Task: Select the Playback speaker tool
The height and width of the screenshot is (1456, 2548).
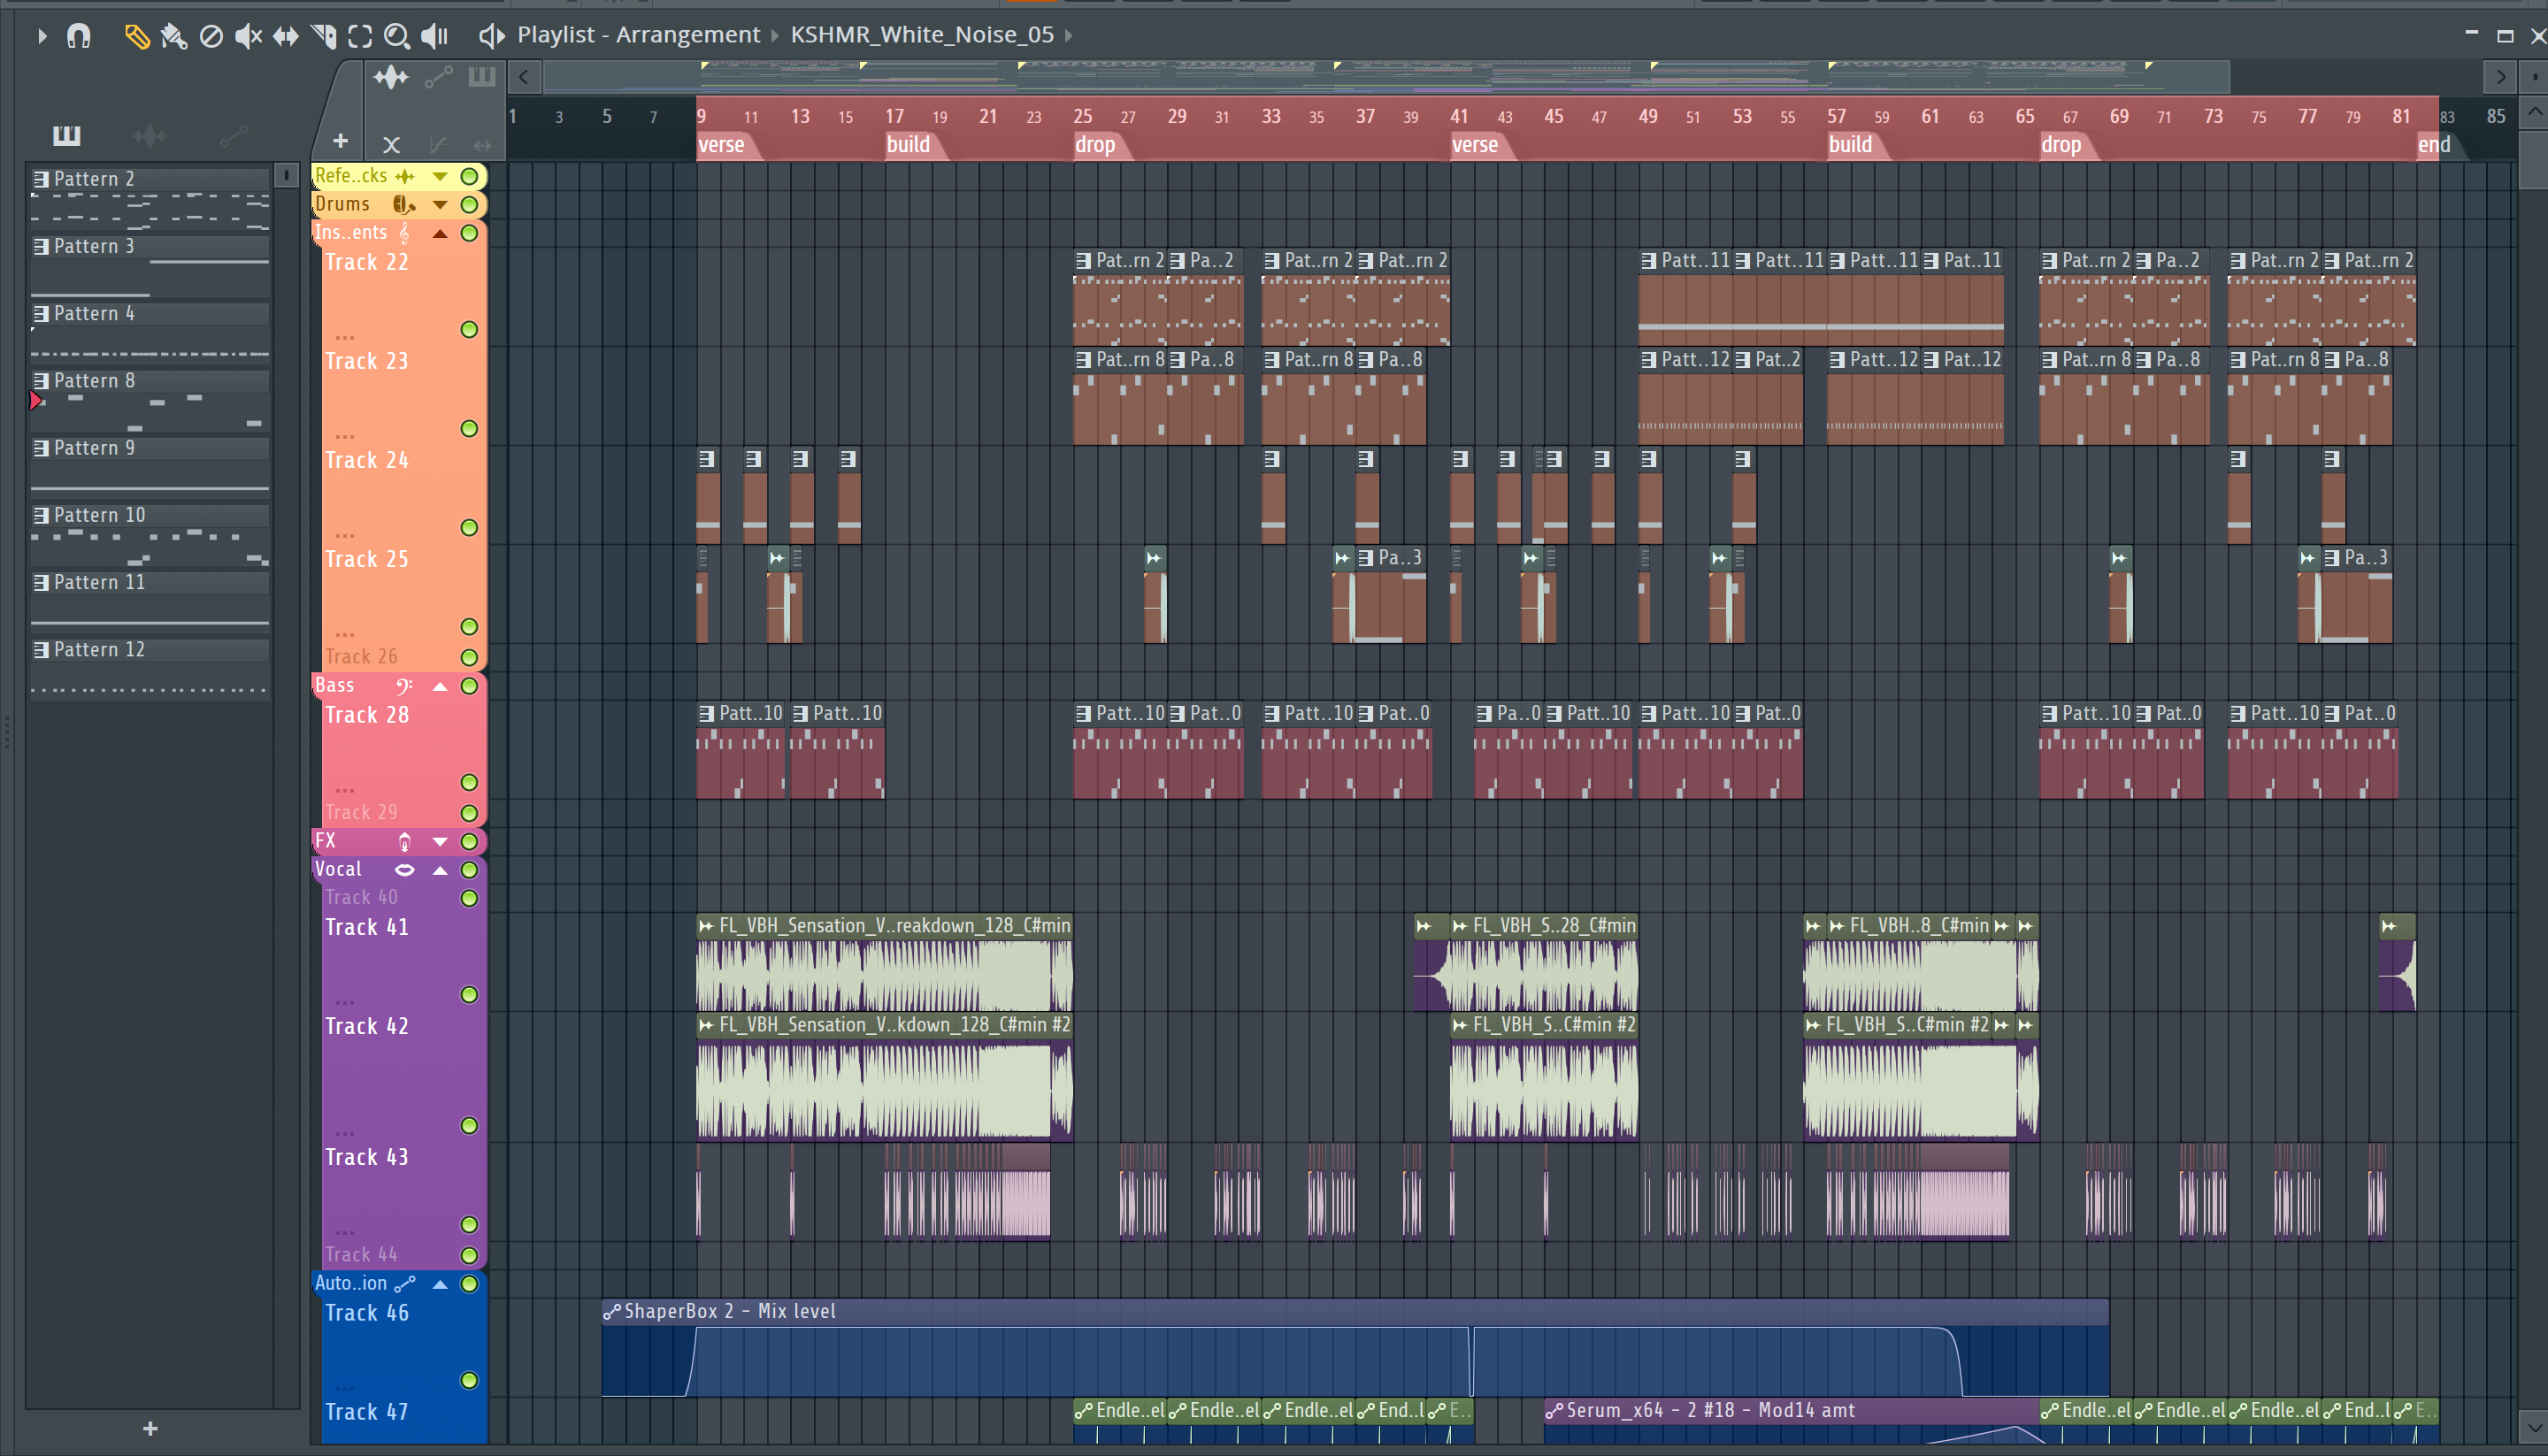Action: coord(434,37)
